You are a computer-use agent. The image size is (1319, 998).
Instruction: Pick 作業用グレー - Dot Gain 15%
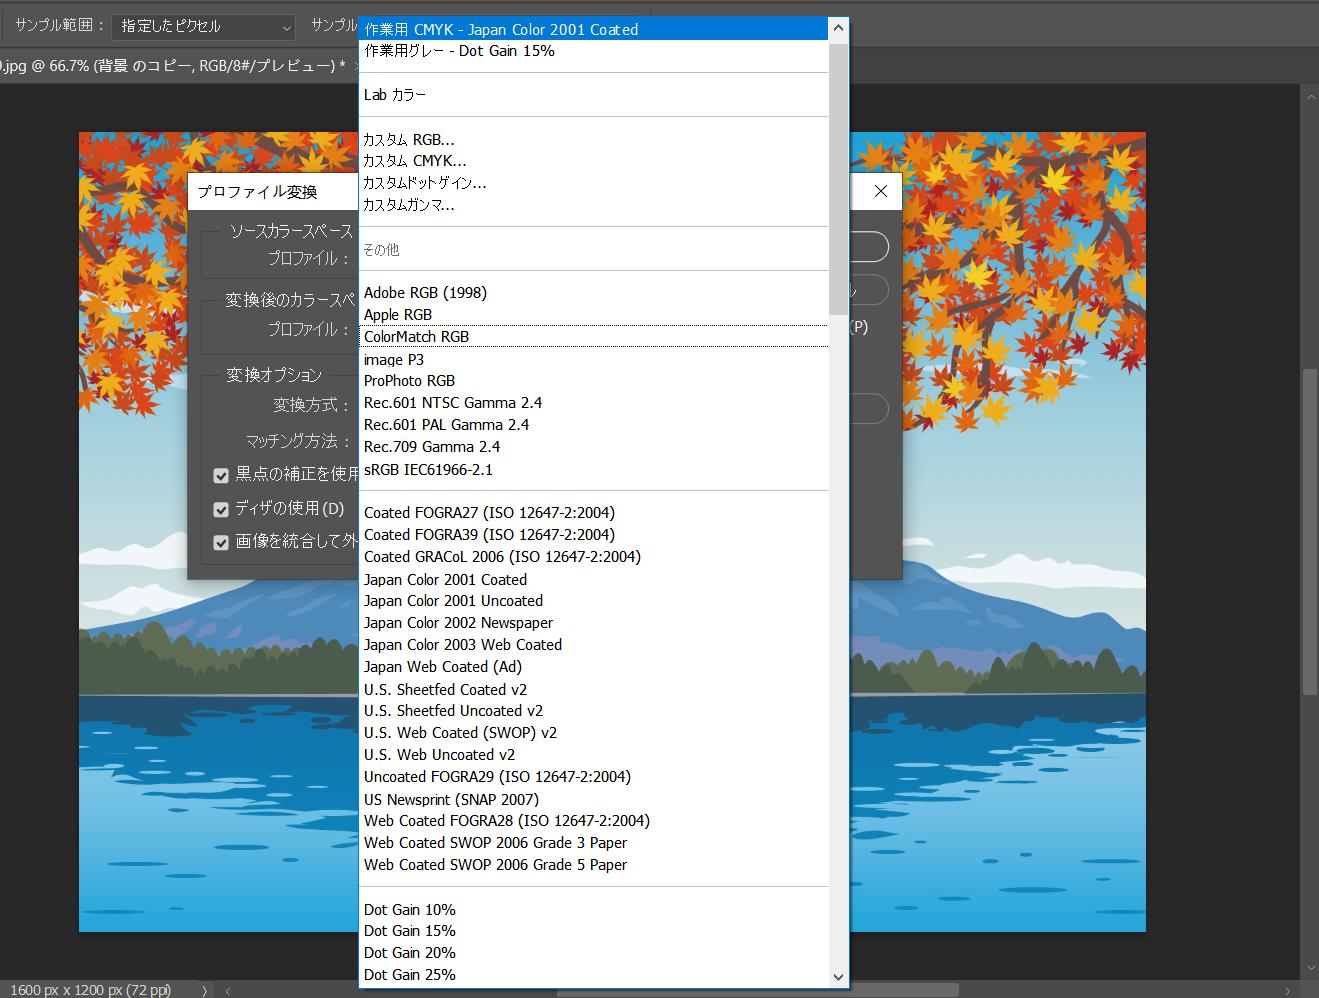(459, 51)
